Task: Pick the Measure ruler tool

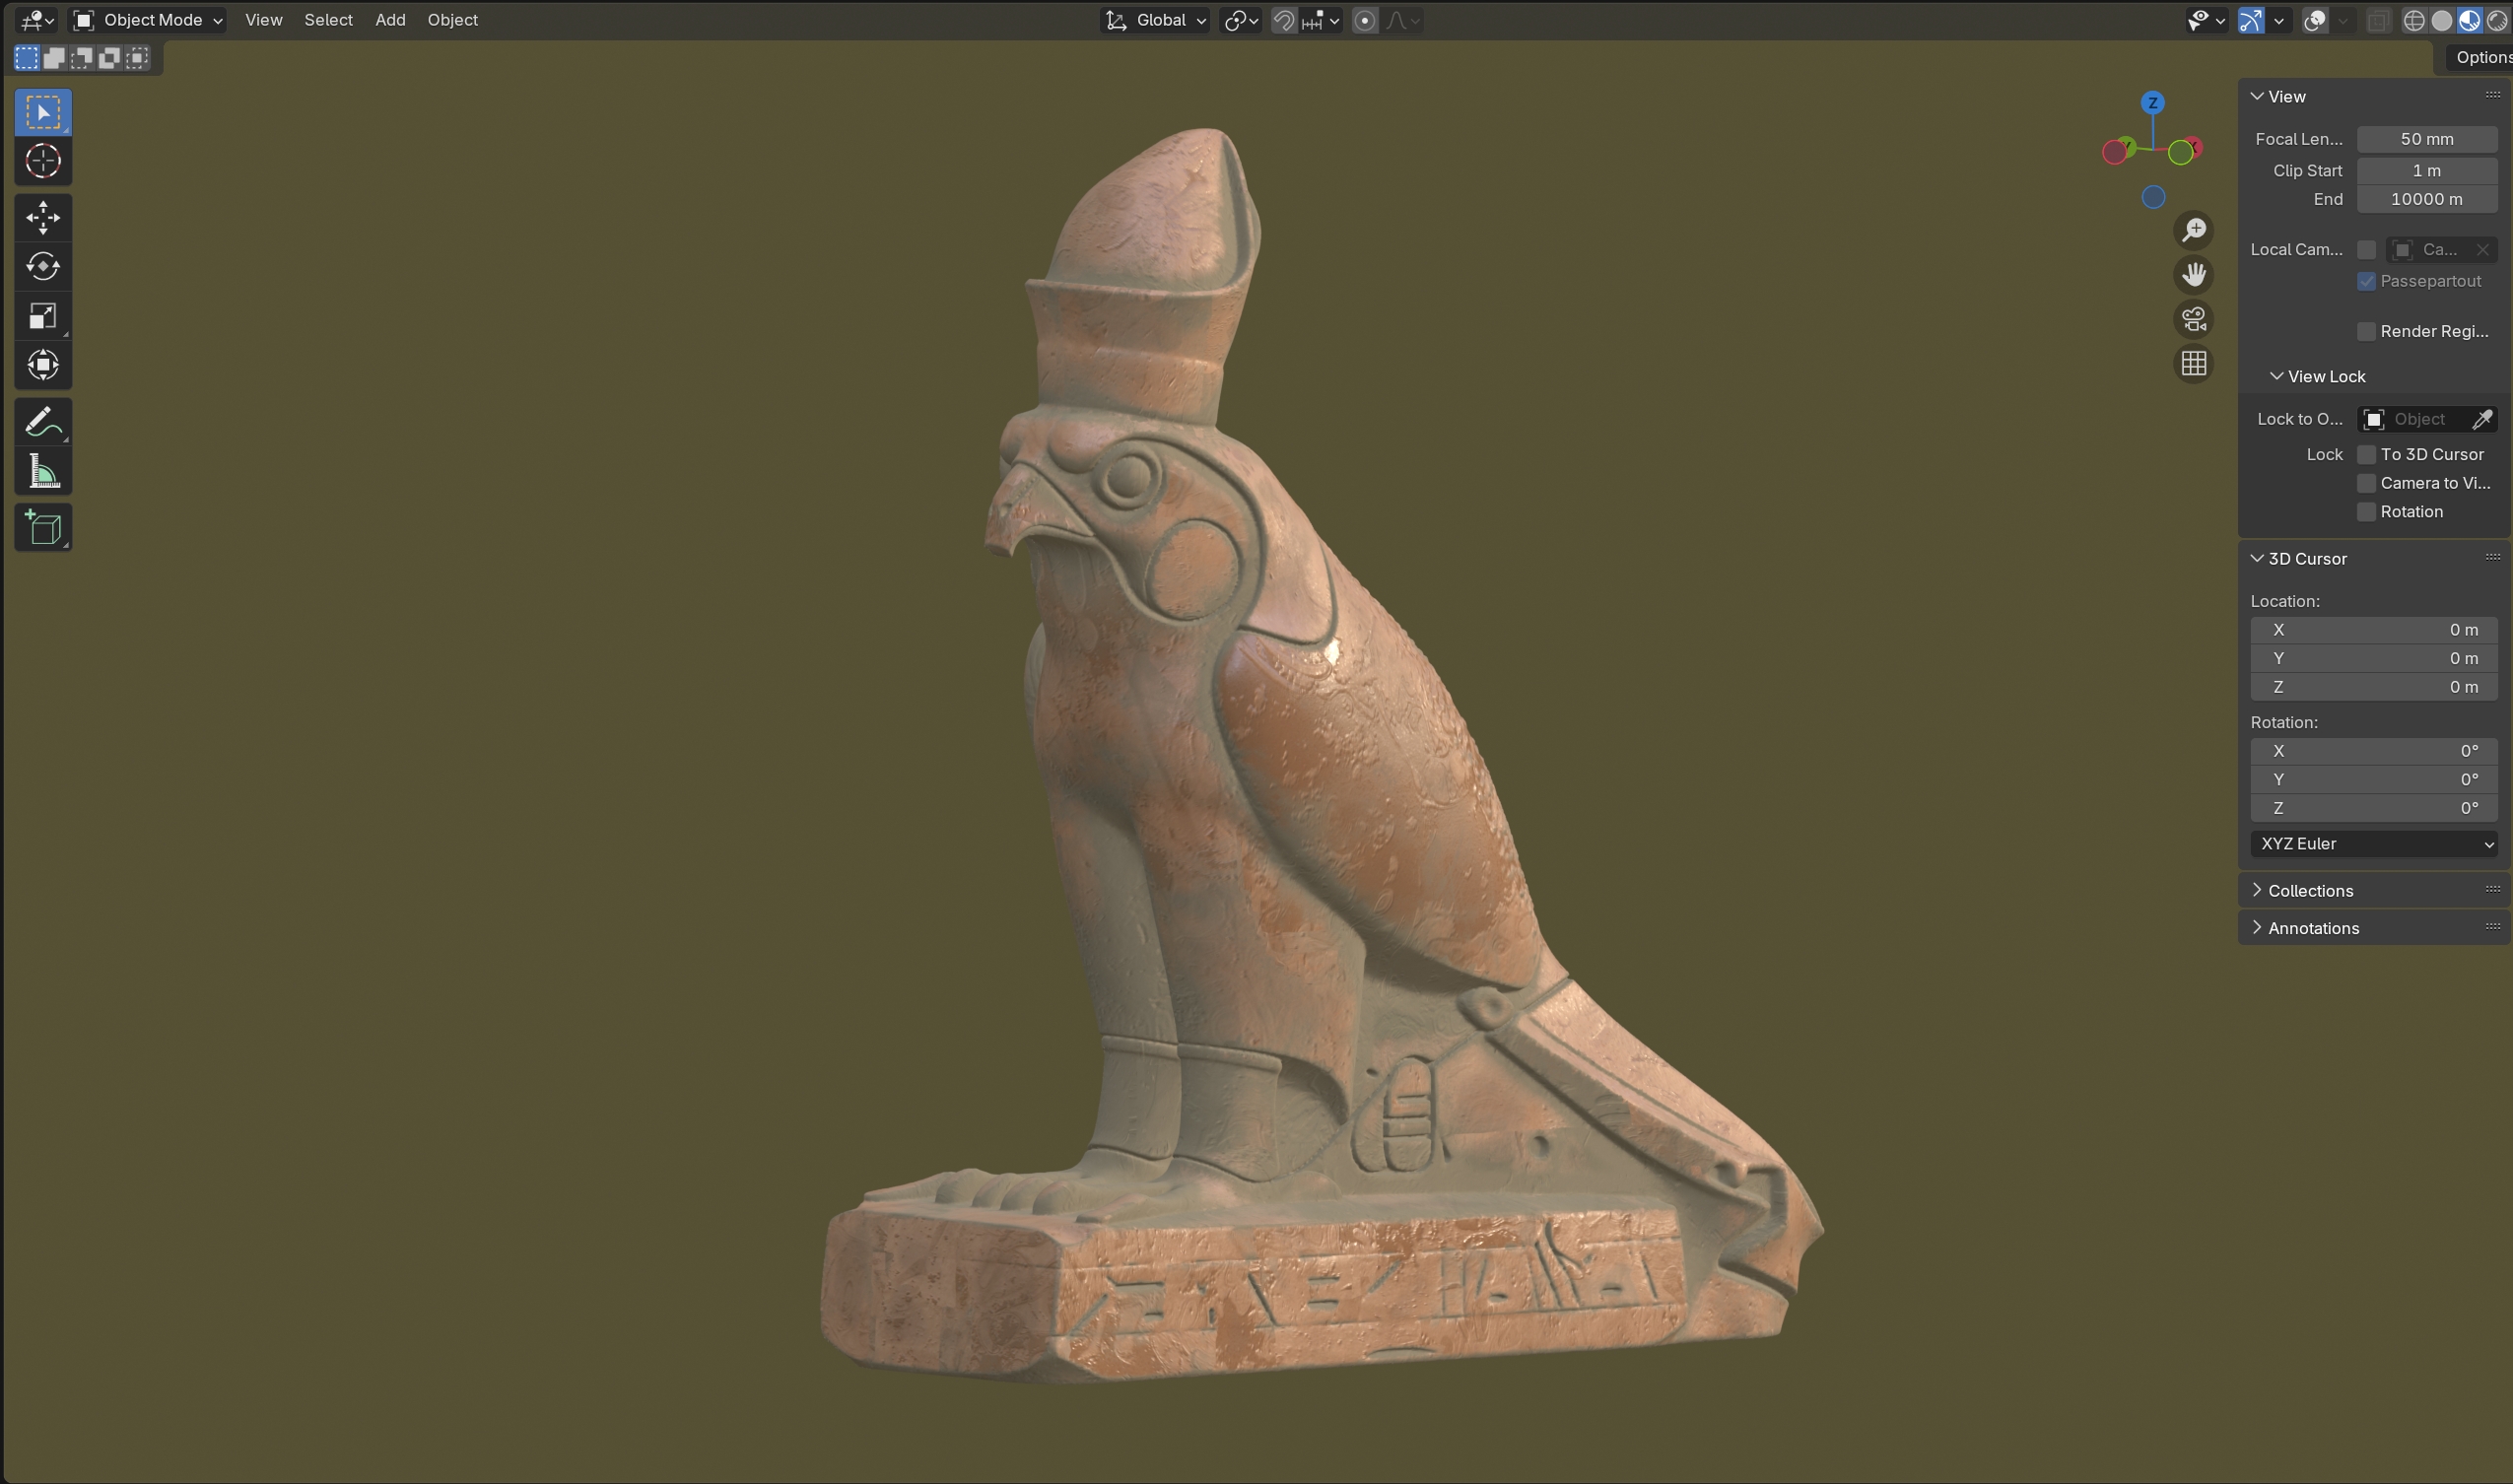Action: coord(43,471)
